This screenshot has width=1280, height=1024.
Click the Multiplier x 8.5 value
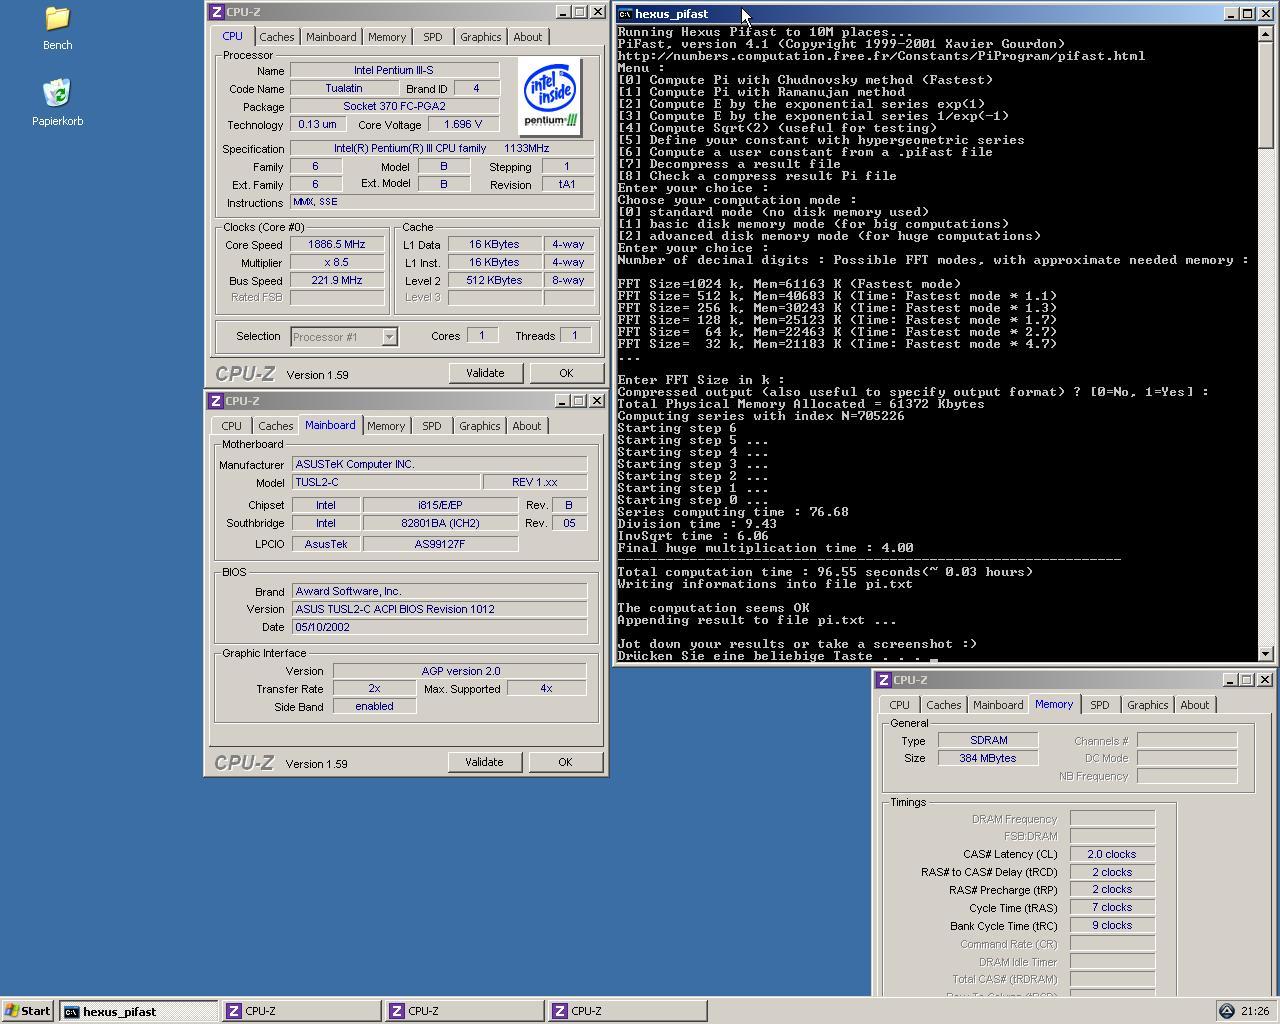point(337,262)
